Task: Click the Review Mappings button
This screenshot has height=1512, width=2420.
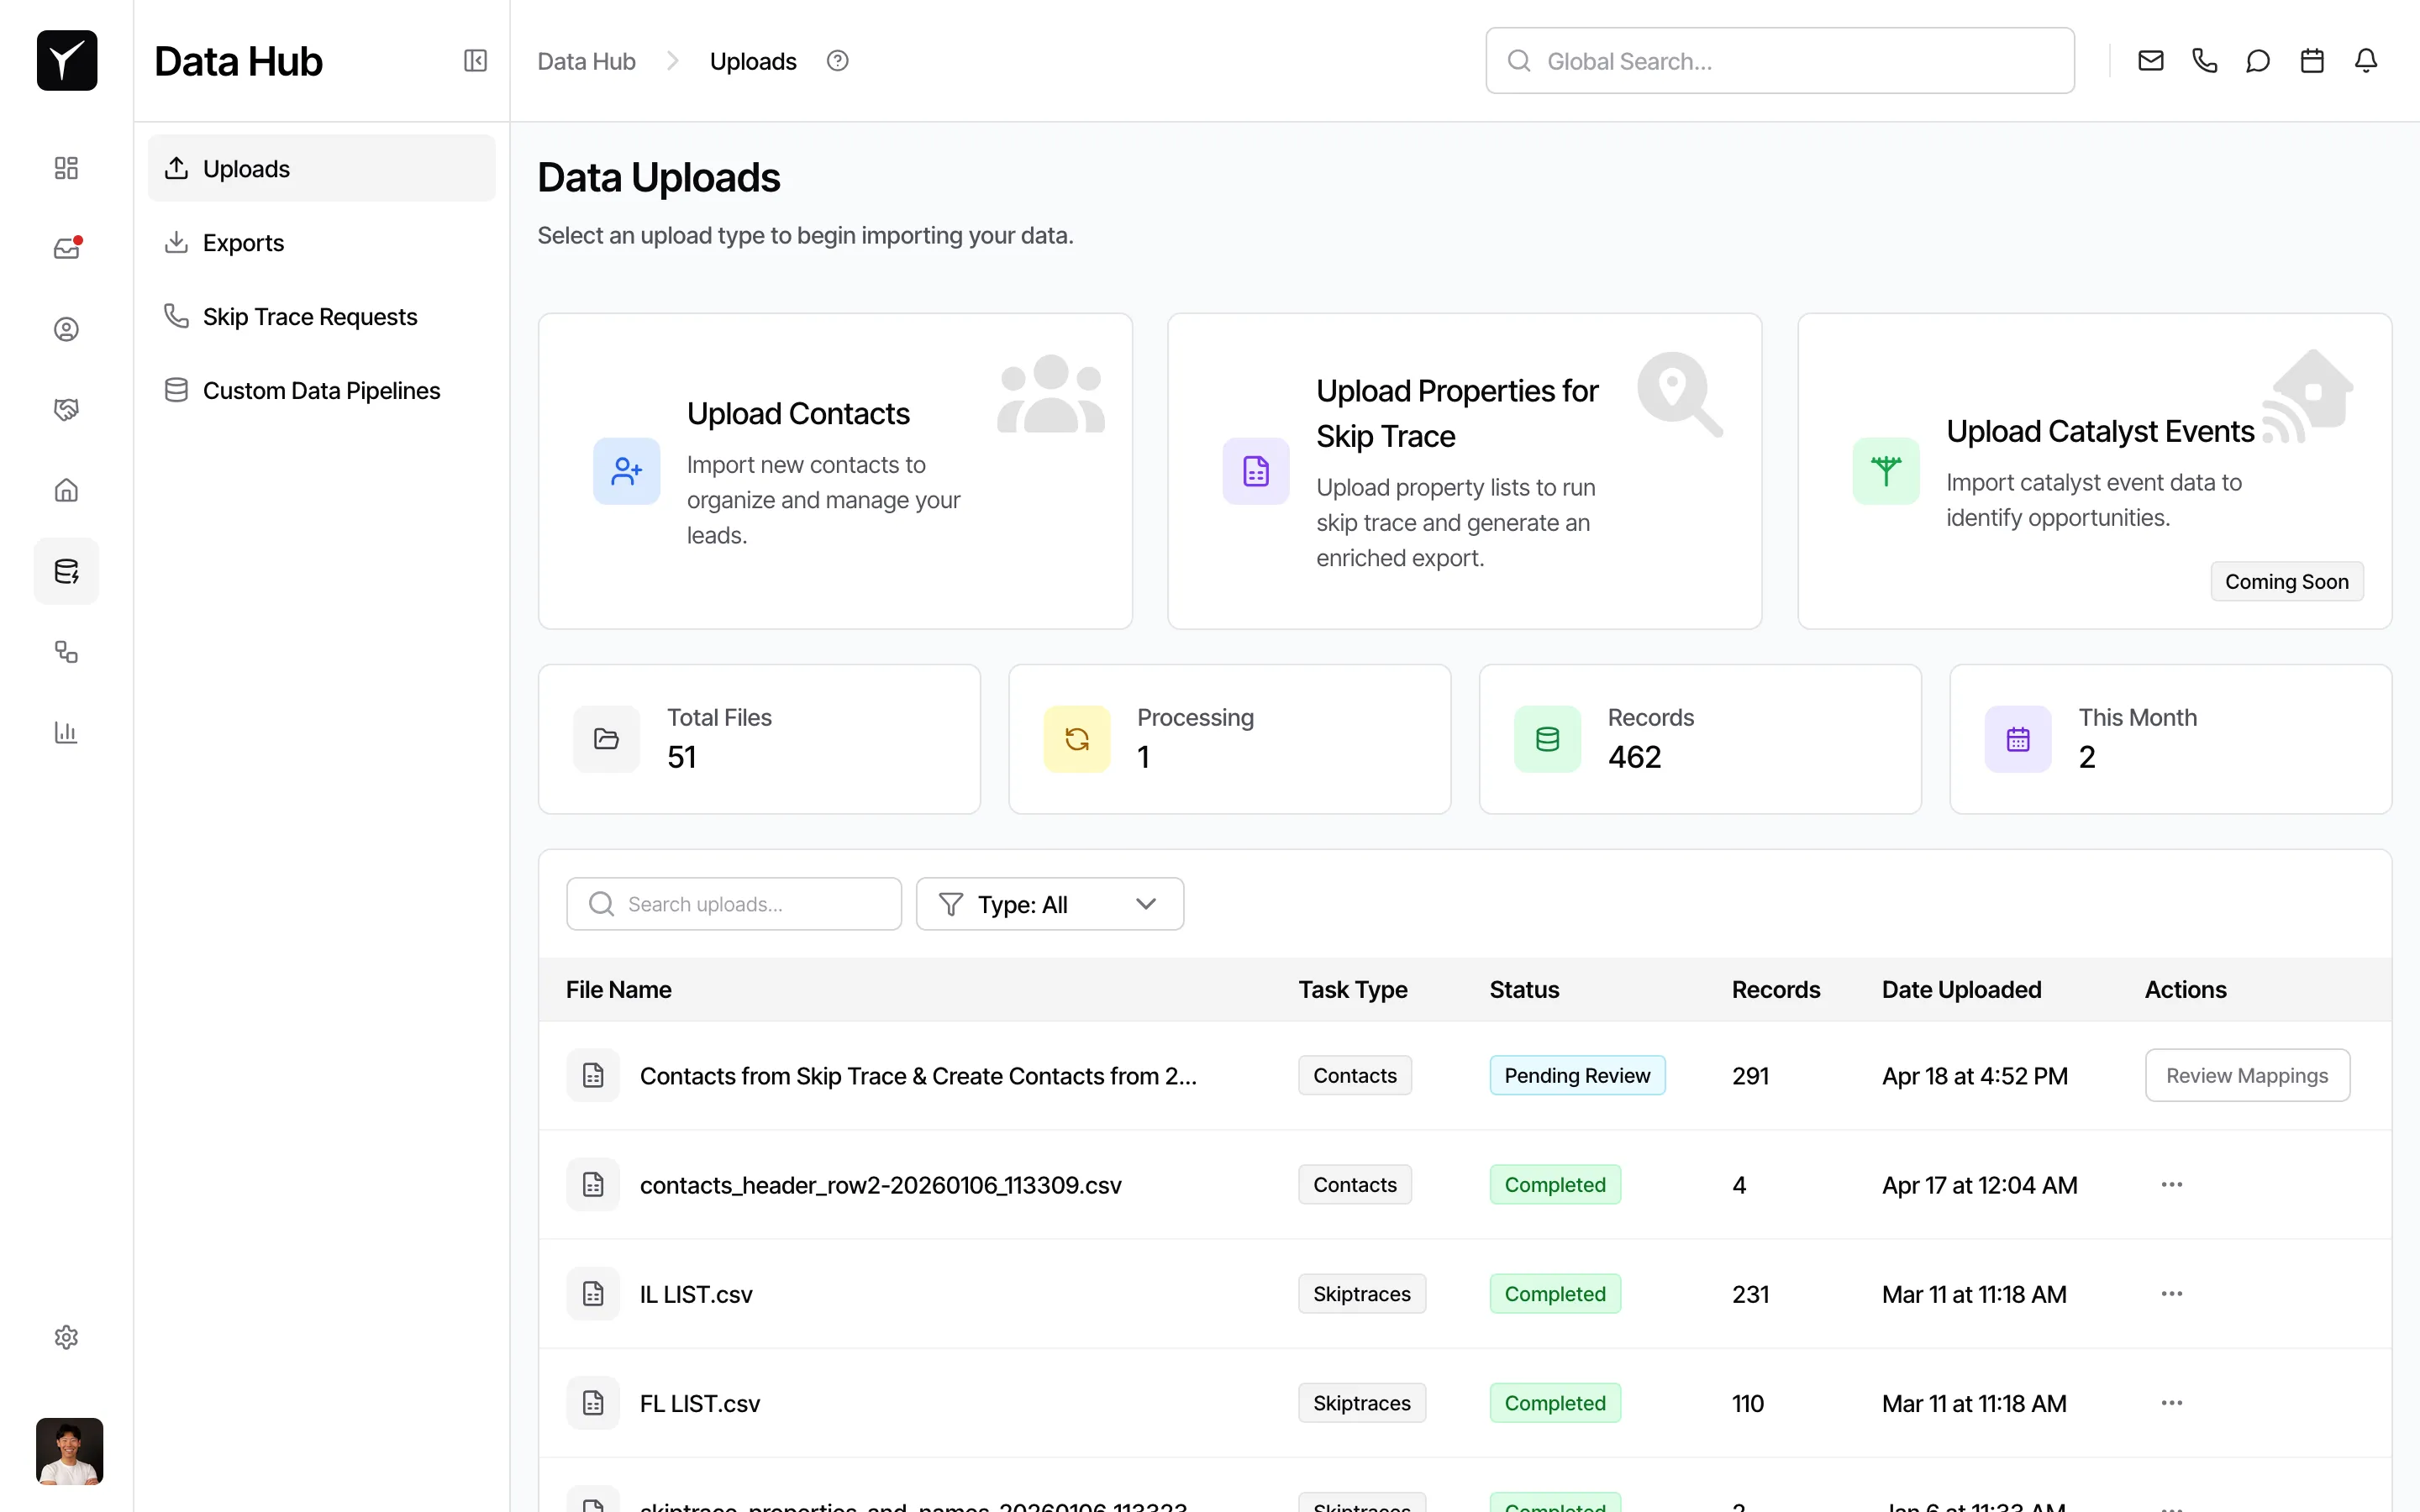Action: [x=2247, y=1075]
